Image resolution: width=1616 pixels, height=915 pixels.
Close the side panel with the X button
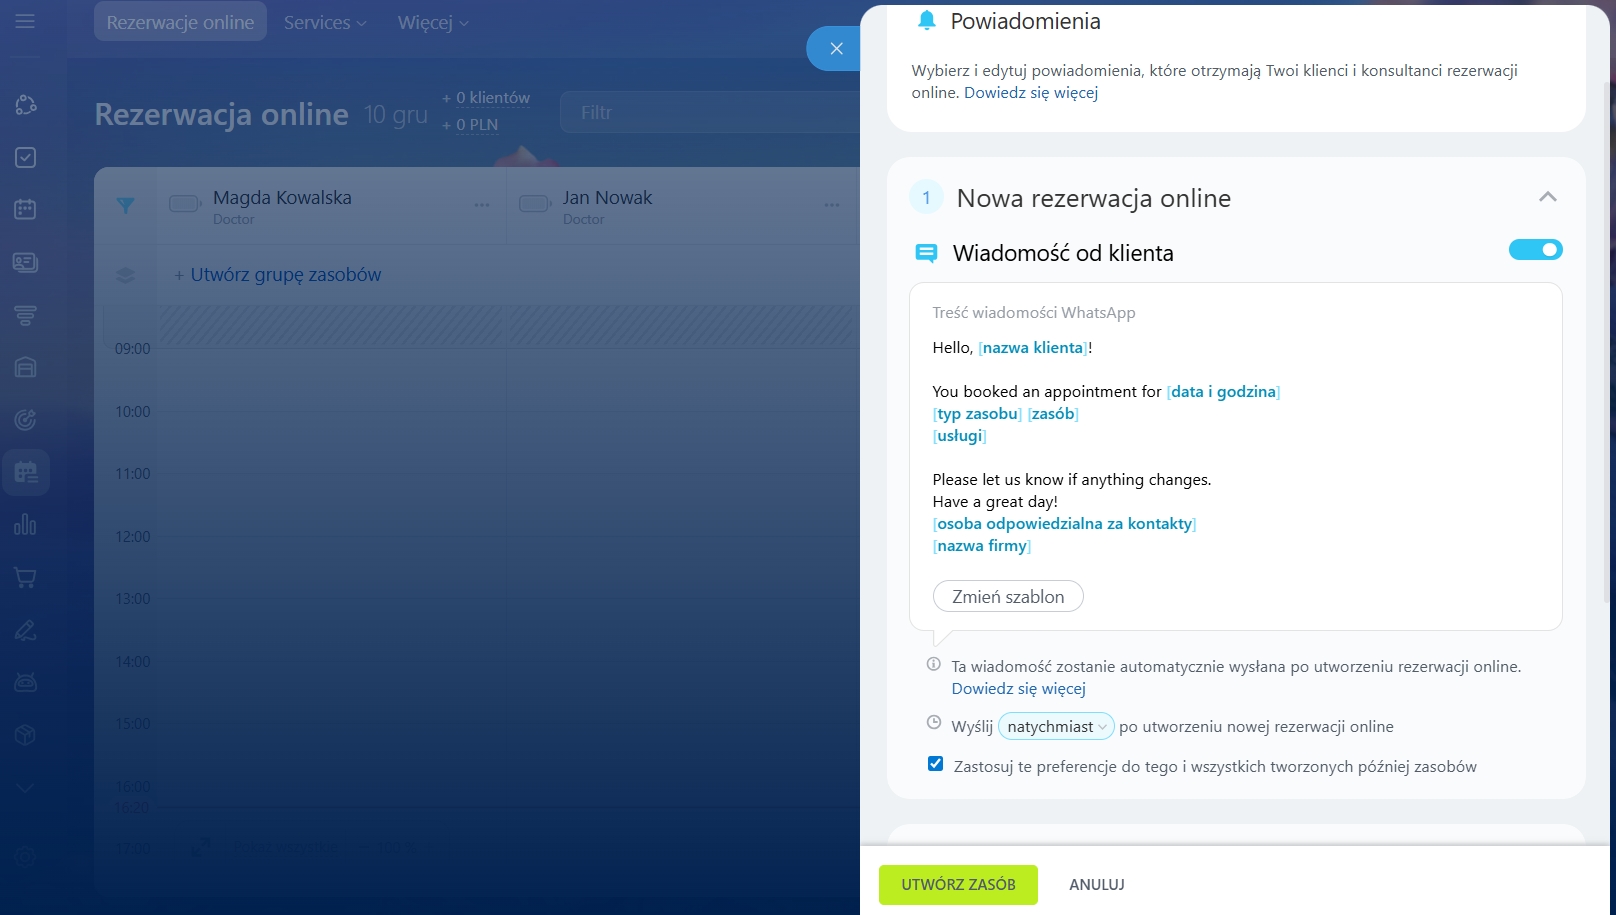[x=836, y=48]
